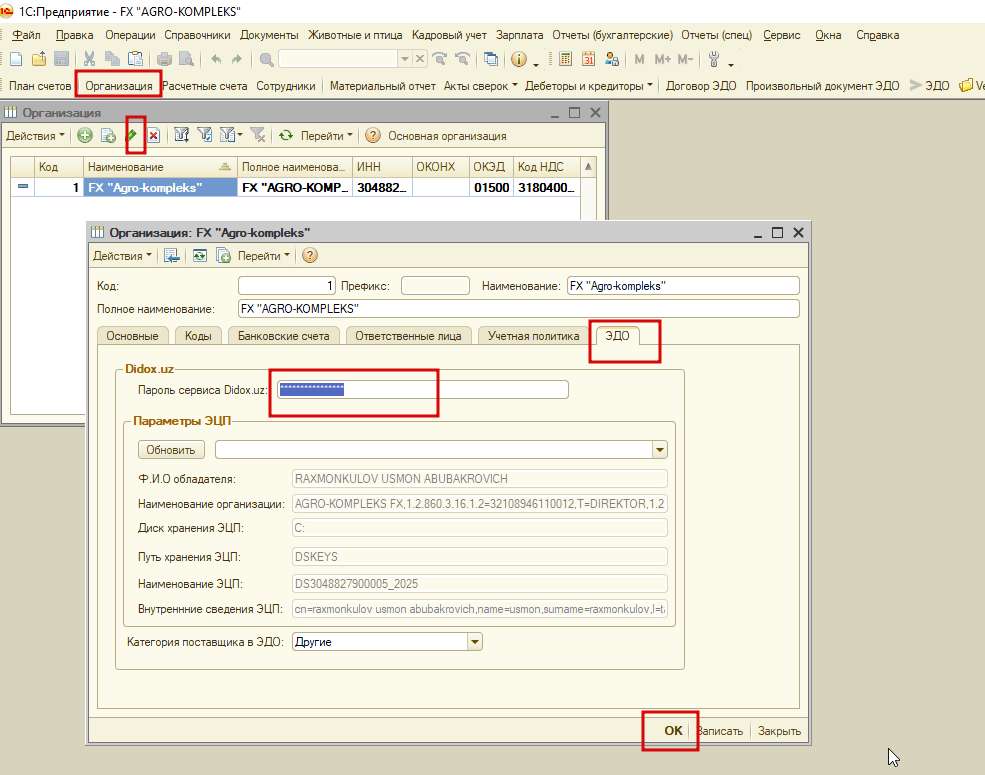Click the add new item green plus icon

coord(85,135)
